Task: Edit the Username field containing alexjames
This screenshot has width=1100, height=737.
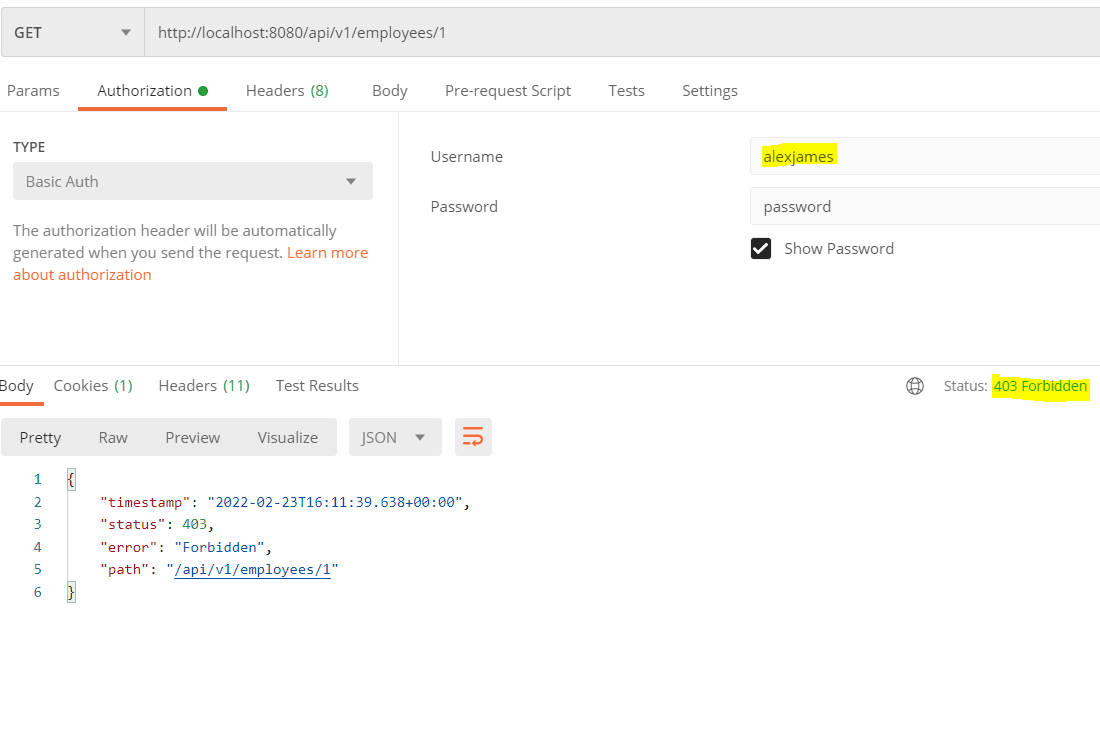Action: [x=900, y=156]
